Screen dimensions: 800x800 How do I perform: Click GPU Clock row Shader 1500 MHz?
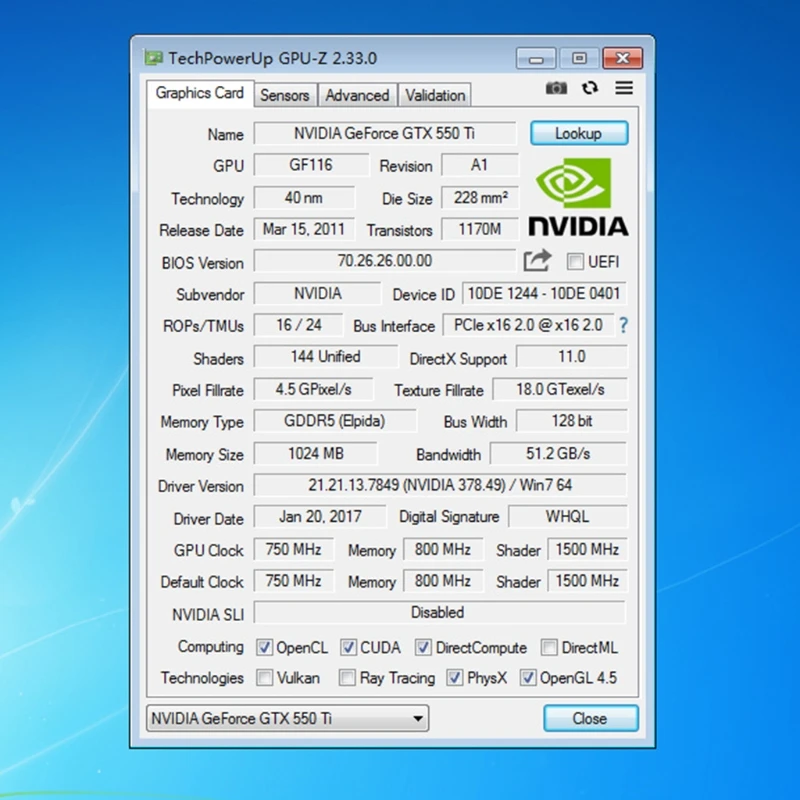(x=587, y=550)
